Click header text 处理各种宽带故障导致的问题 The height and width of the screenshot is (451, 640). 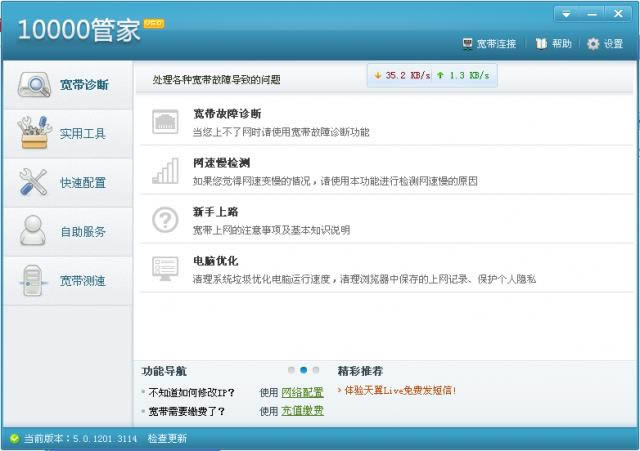pos(216,80)
